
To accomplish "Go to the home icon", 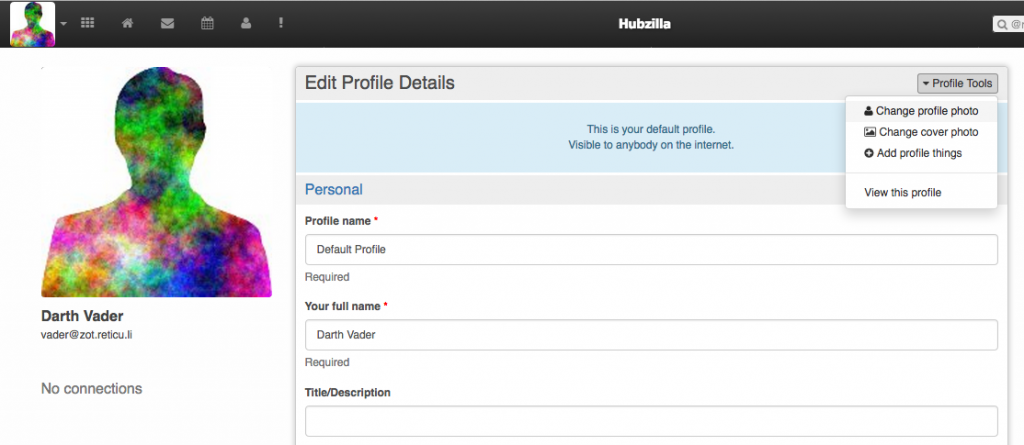I will [x=127, y=23].
